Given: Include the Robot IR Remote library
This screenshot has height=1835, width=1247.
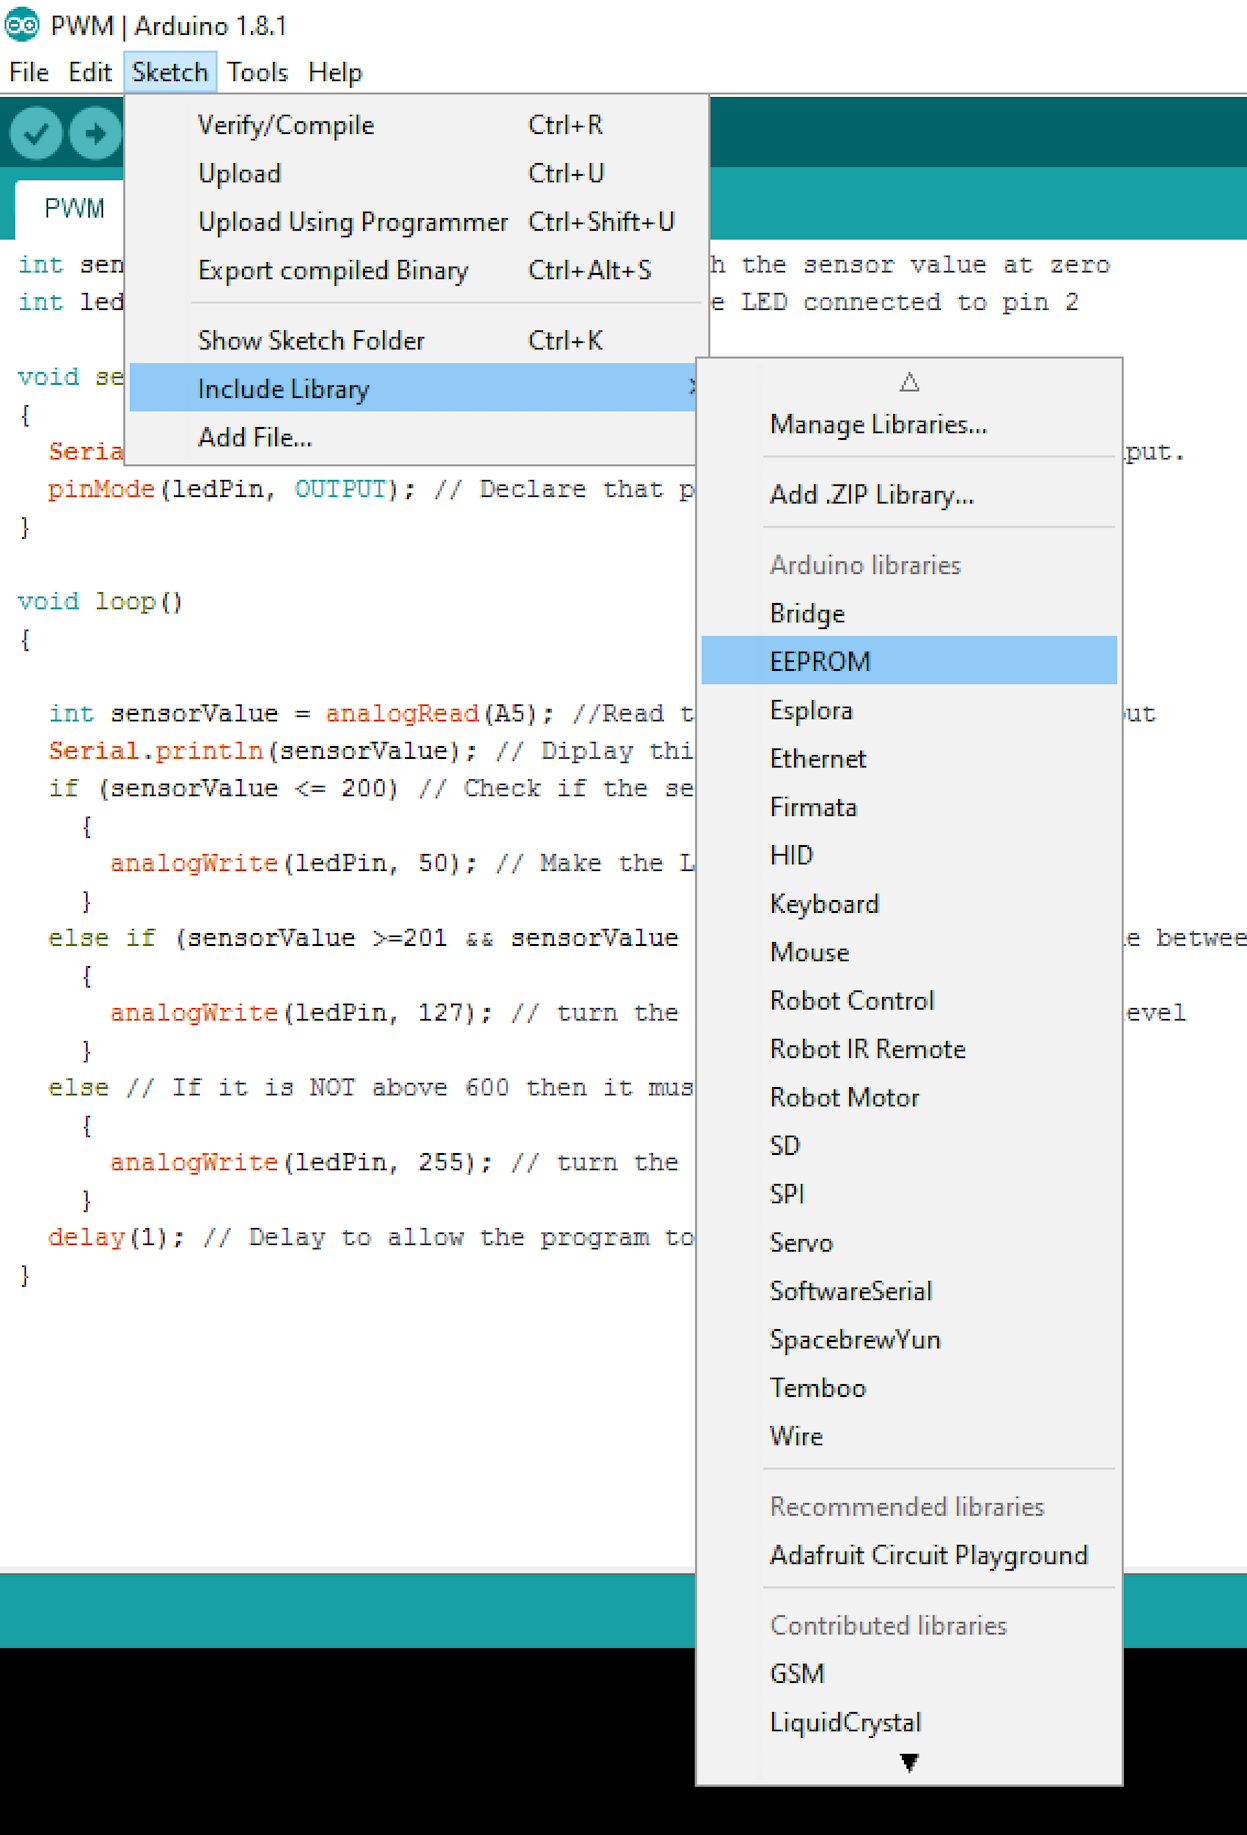Looking at the screenshot, I should pos(909,1049).
